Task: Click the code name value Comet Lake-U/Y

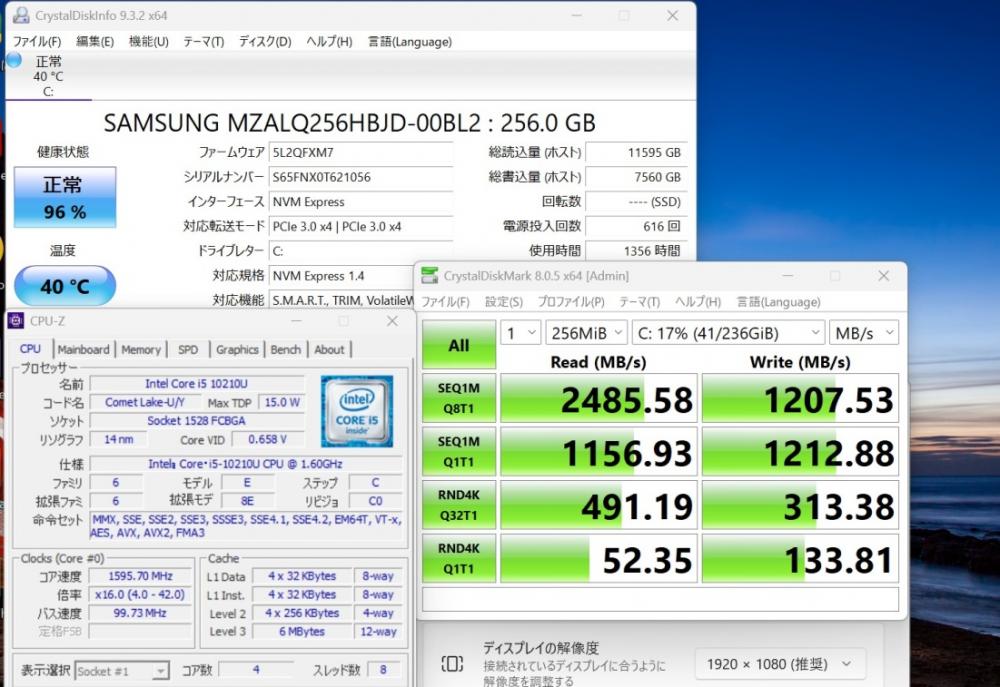Action: tap(145, 403)
